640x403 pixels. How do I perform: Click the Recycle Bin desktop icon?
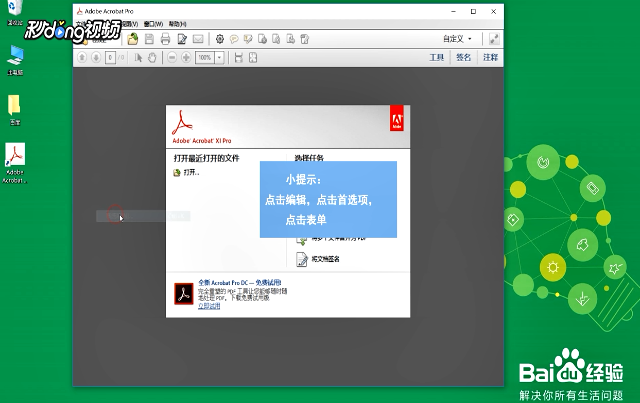coord(15,12)
